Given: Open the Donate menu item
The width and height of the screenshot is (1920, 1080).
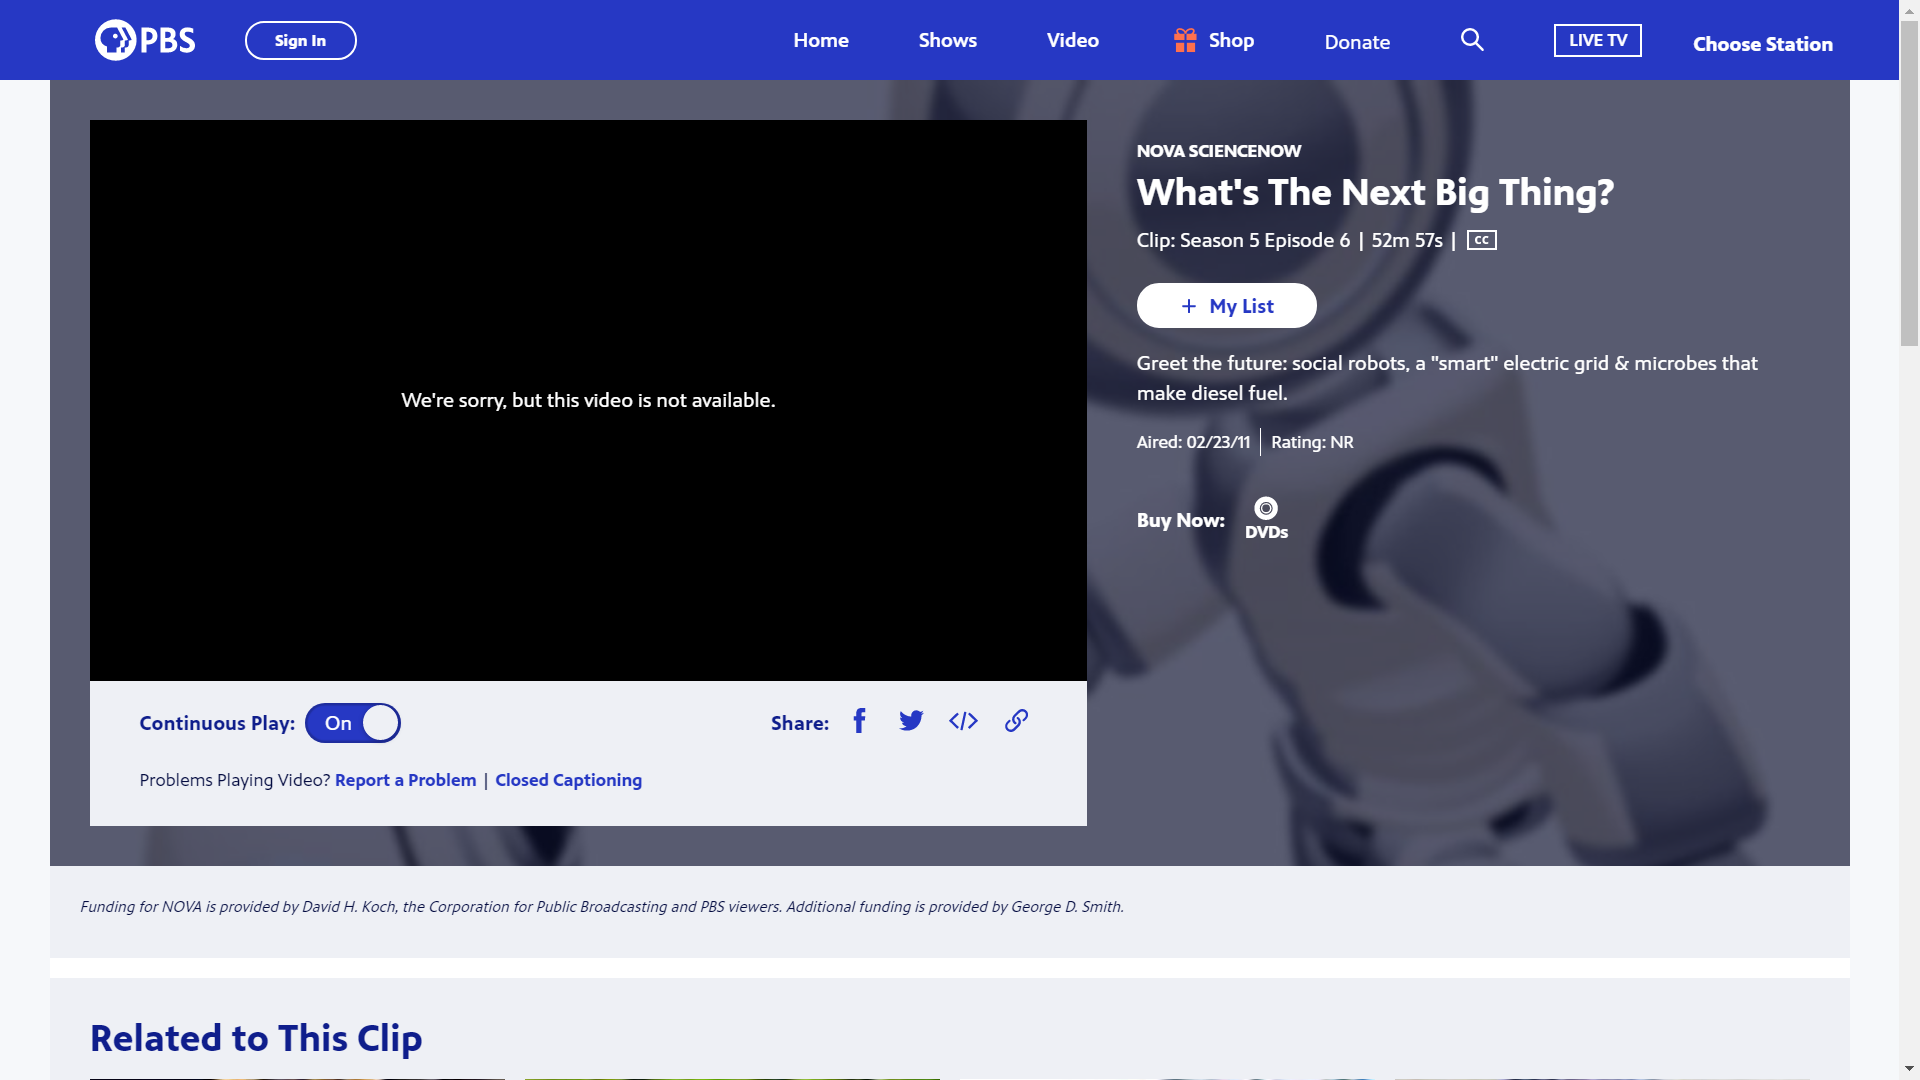Looking at the screenshot, I should [1357, 42].
